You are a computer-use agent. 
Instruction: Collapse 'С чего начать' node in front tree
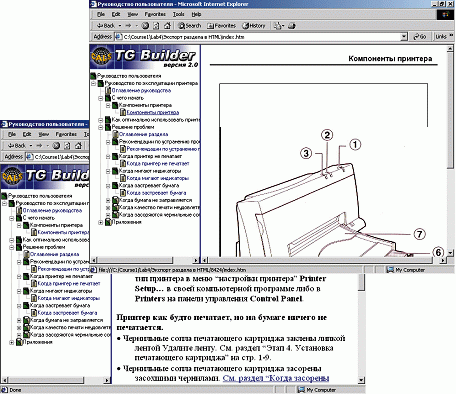click(101, 98)
